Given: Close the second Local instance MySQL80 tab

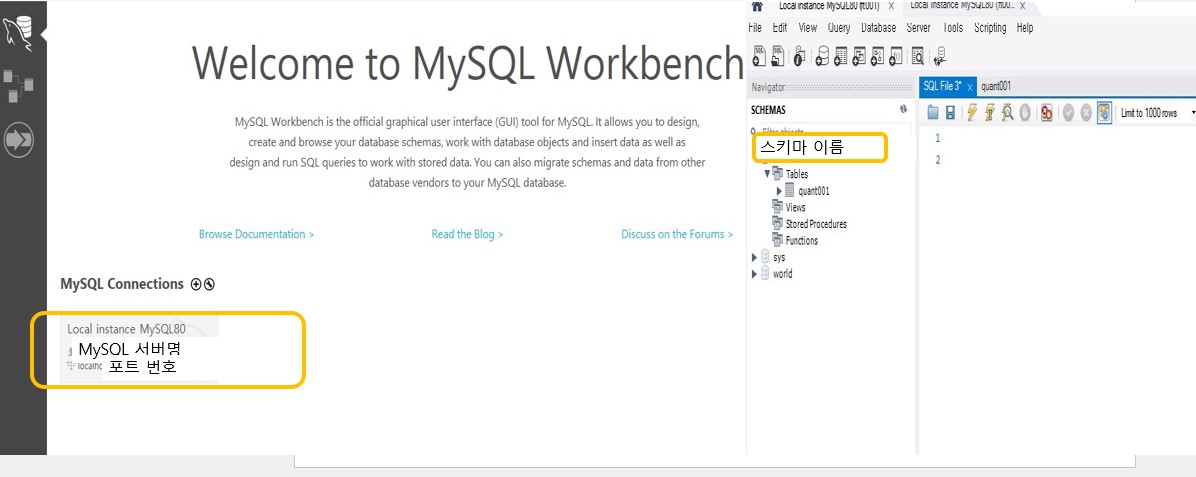Looking at the screenshot, I should click(x=1023, y=6).
